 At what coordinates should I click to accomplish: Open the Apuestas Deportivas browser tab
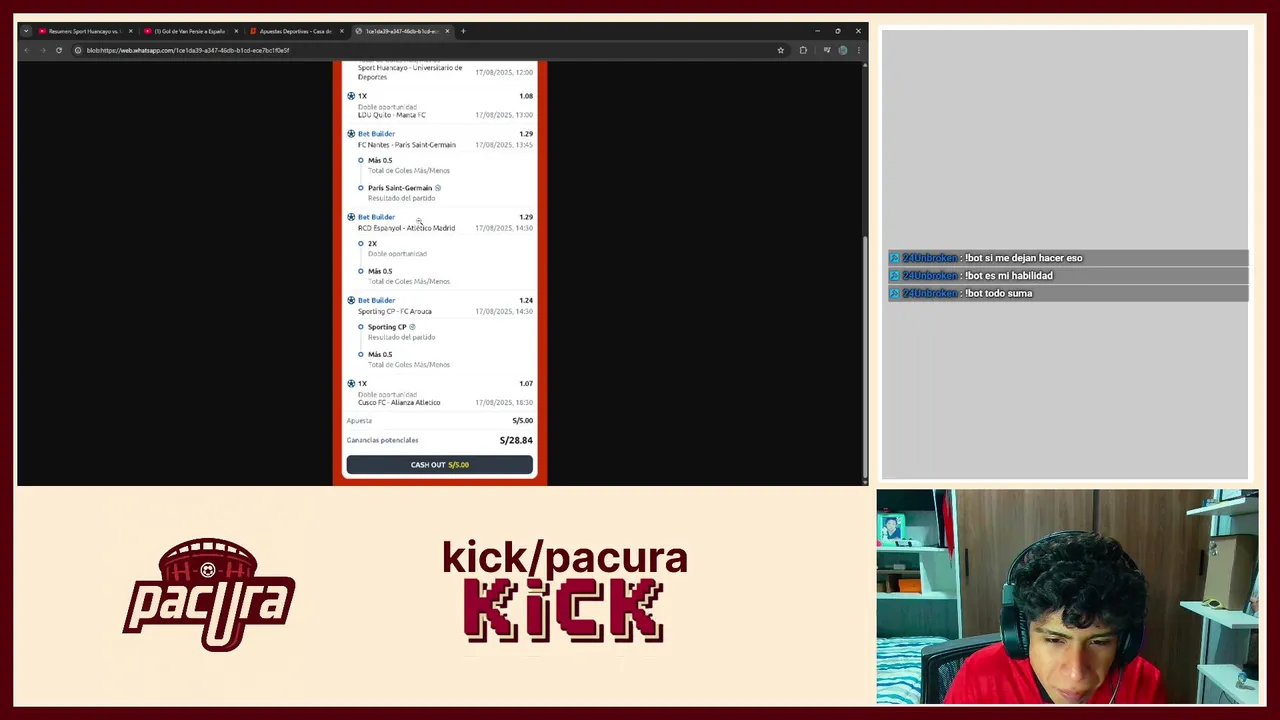click(295, 31)
